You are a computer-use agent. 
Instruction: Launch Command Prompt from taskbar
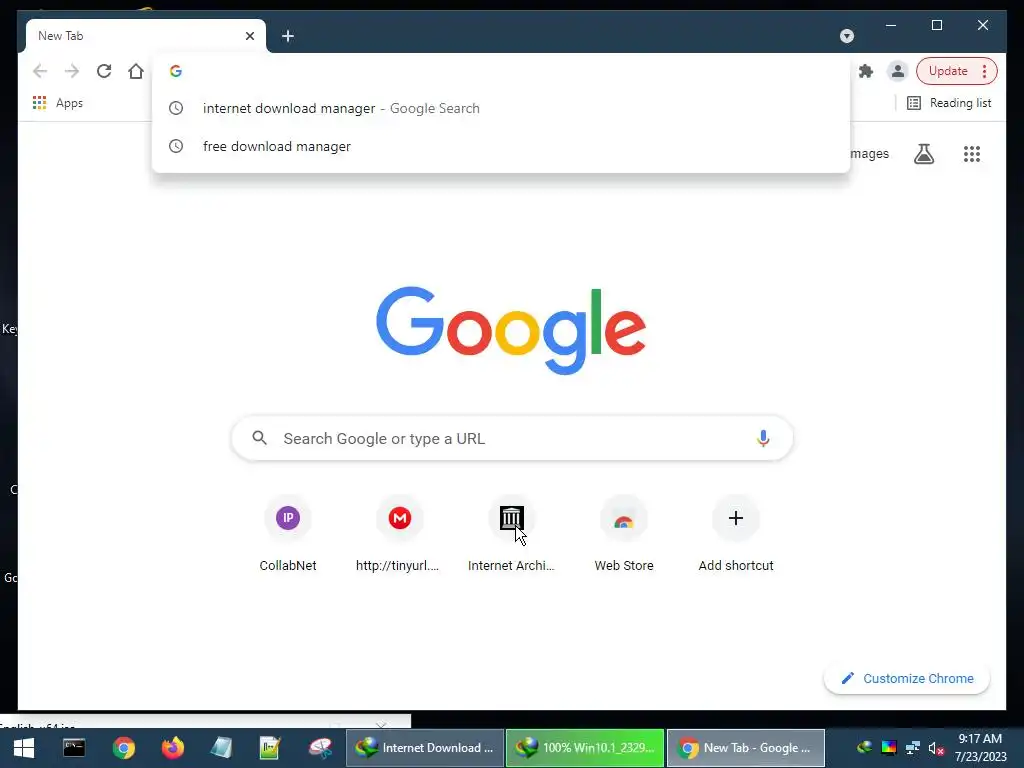[x=74, y=748]
